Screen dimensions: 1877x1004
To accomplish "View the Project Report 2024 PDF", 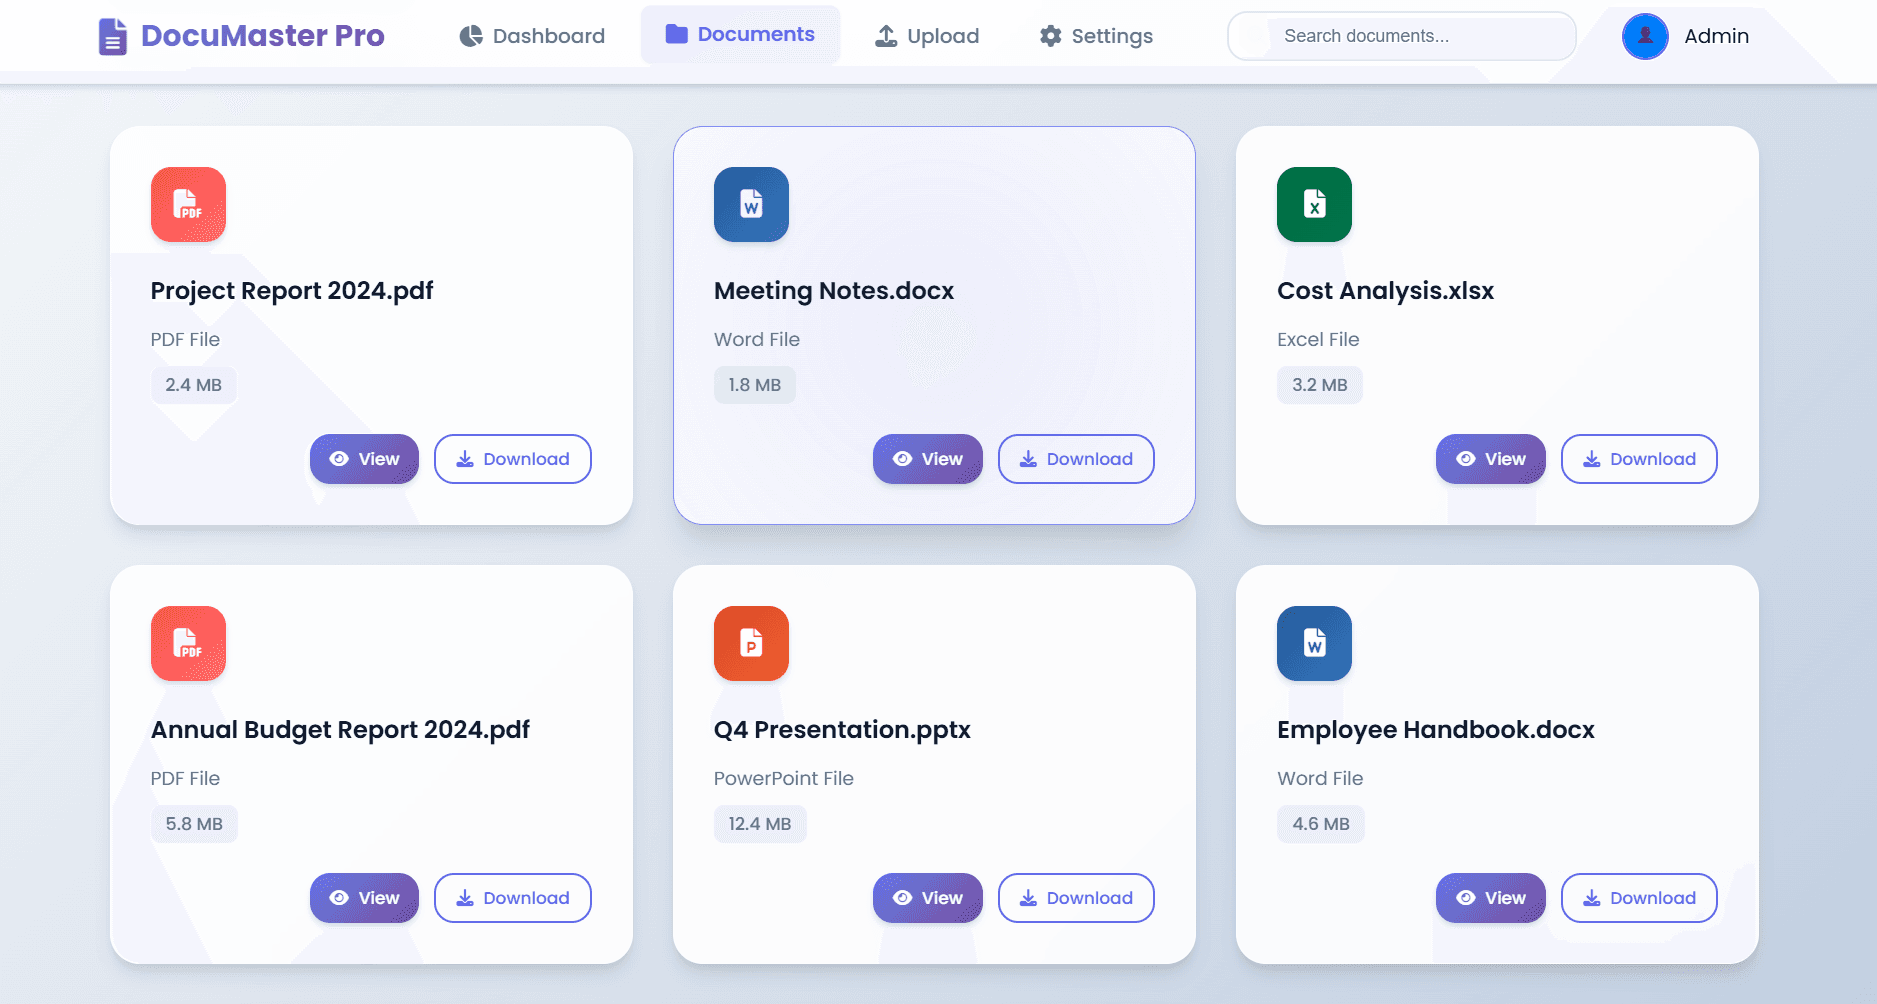I will point(363,459).
